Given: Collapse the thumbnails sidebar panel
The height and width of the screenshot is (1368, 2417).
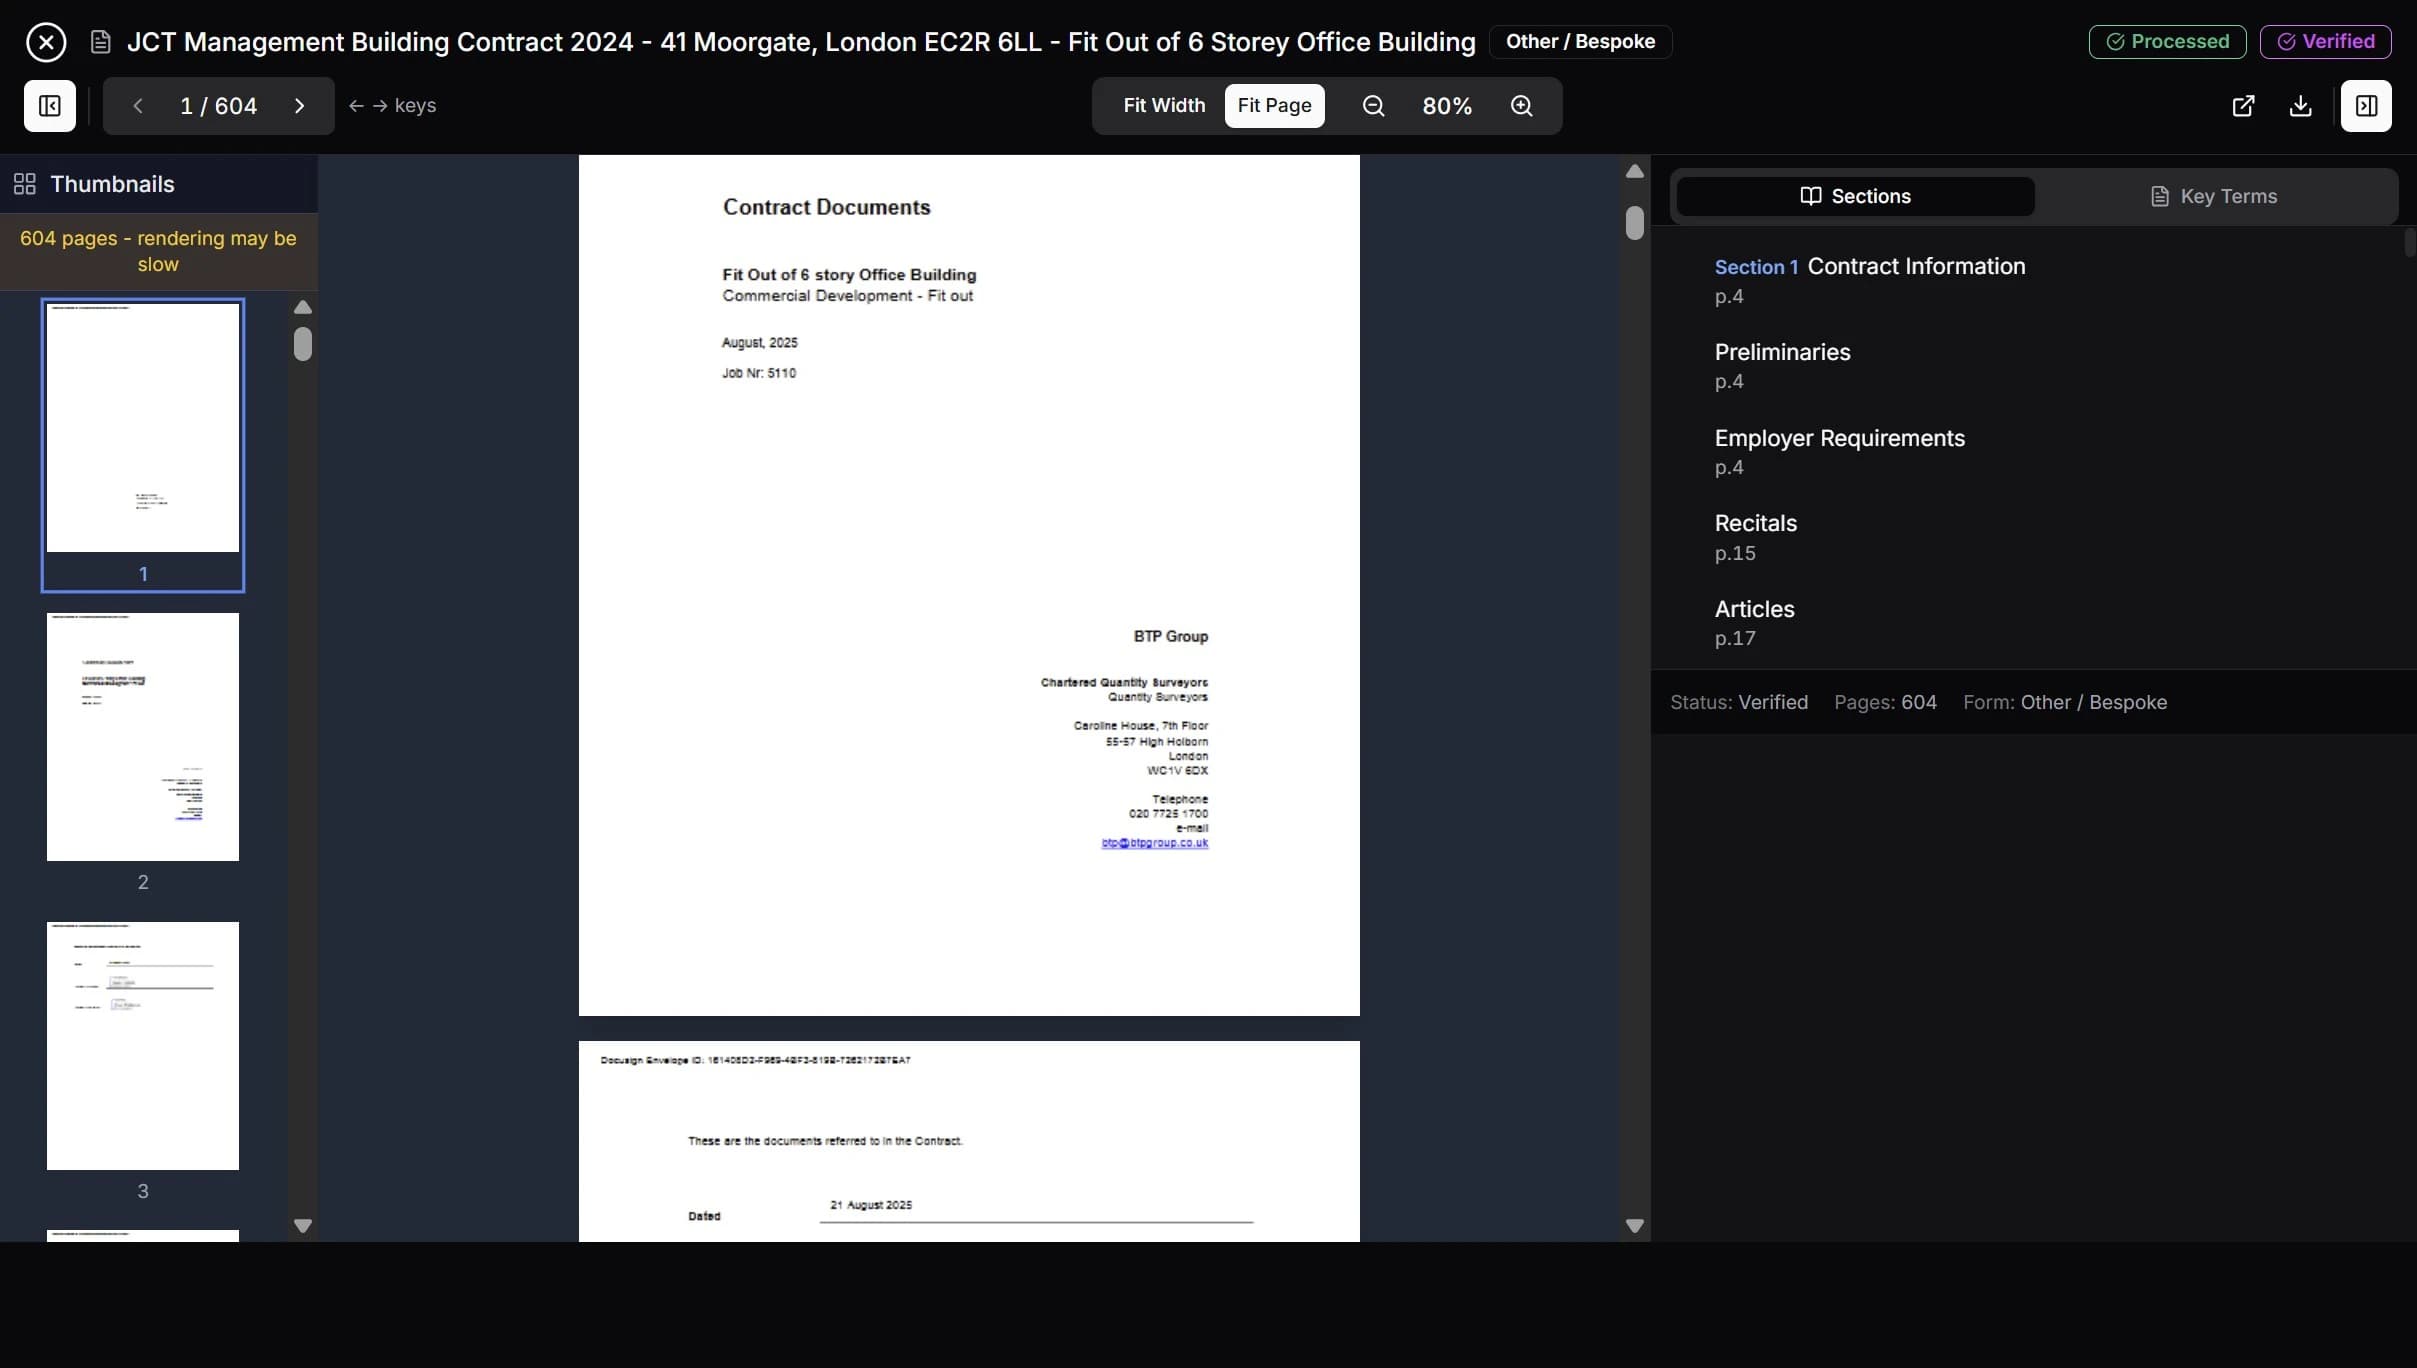Looking at the screenshot, I should click(49, 106).
